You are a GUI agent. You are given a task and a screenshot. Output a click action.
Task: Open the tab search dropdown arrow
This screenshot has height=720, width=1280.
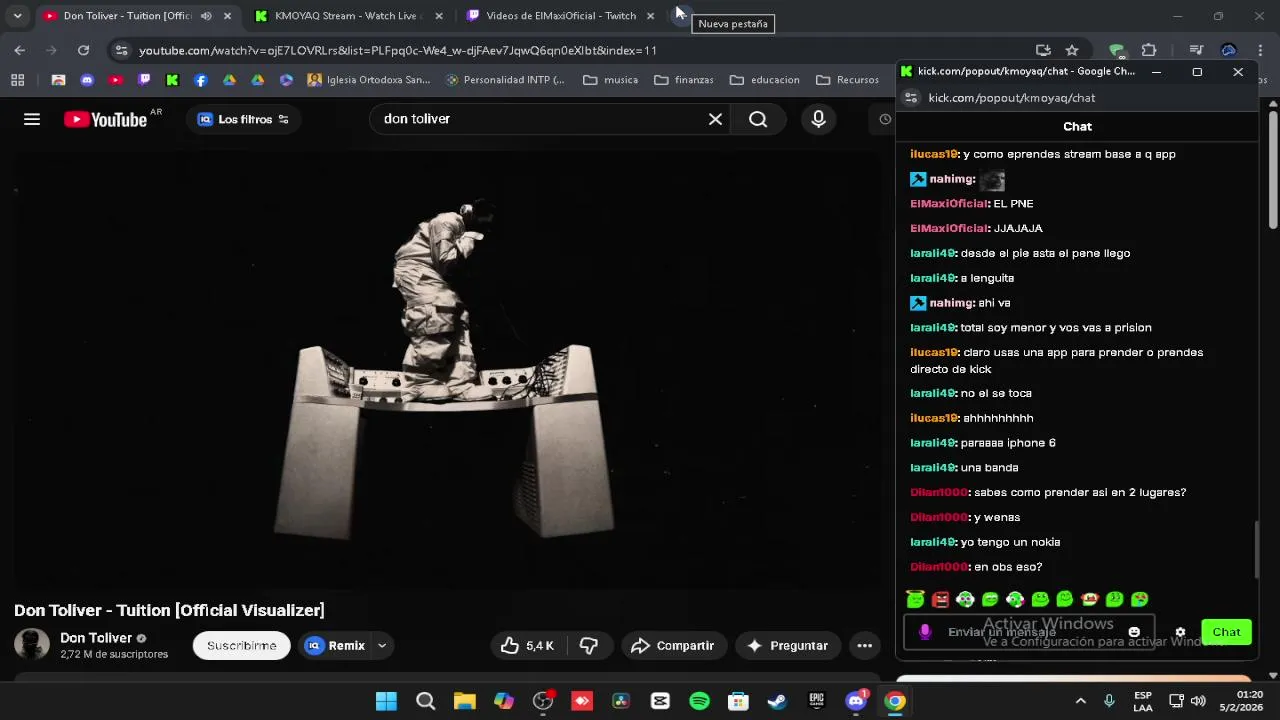(17, 16)
